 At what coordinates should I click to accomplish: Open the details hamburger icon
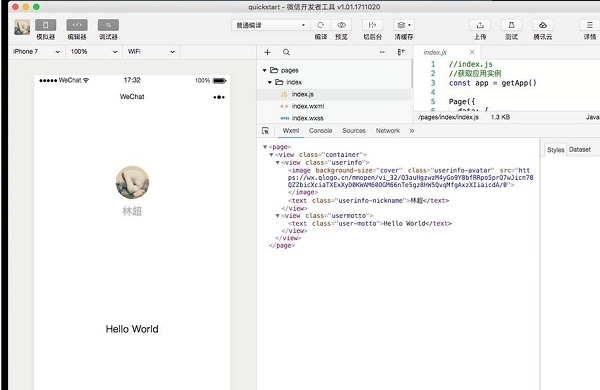point(590,25)
